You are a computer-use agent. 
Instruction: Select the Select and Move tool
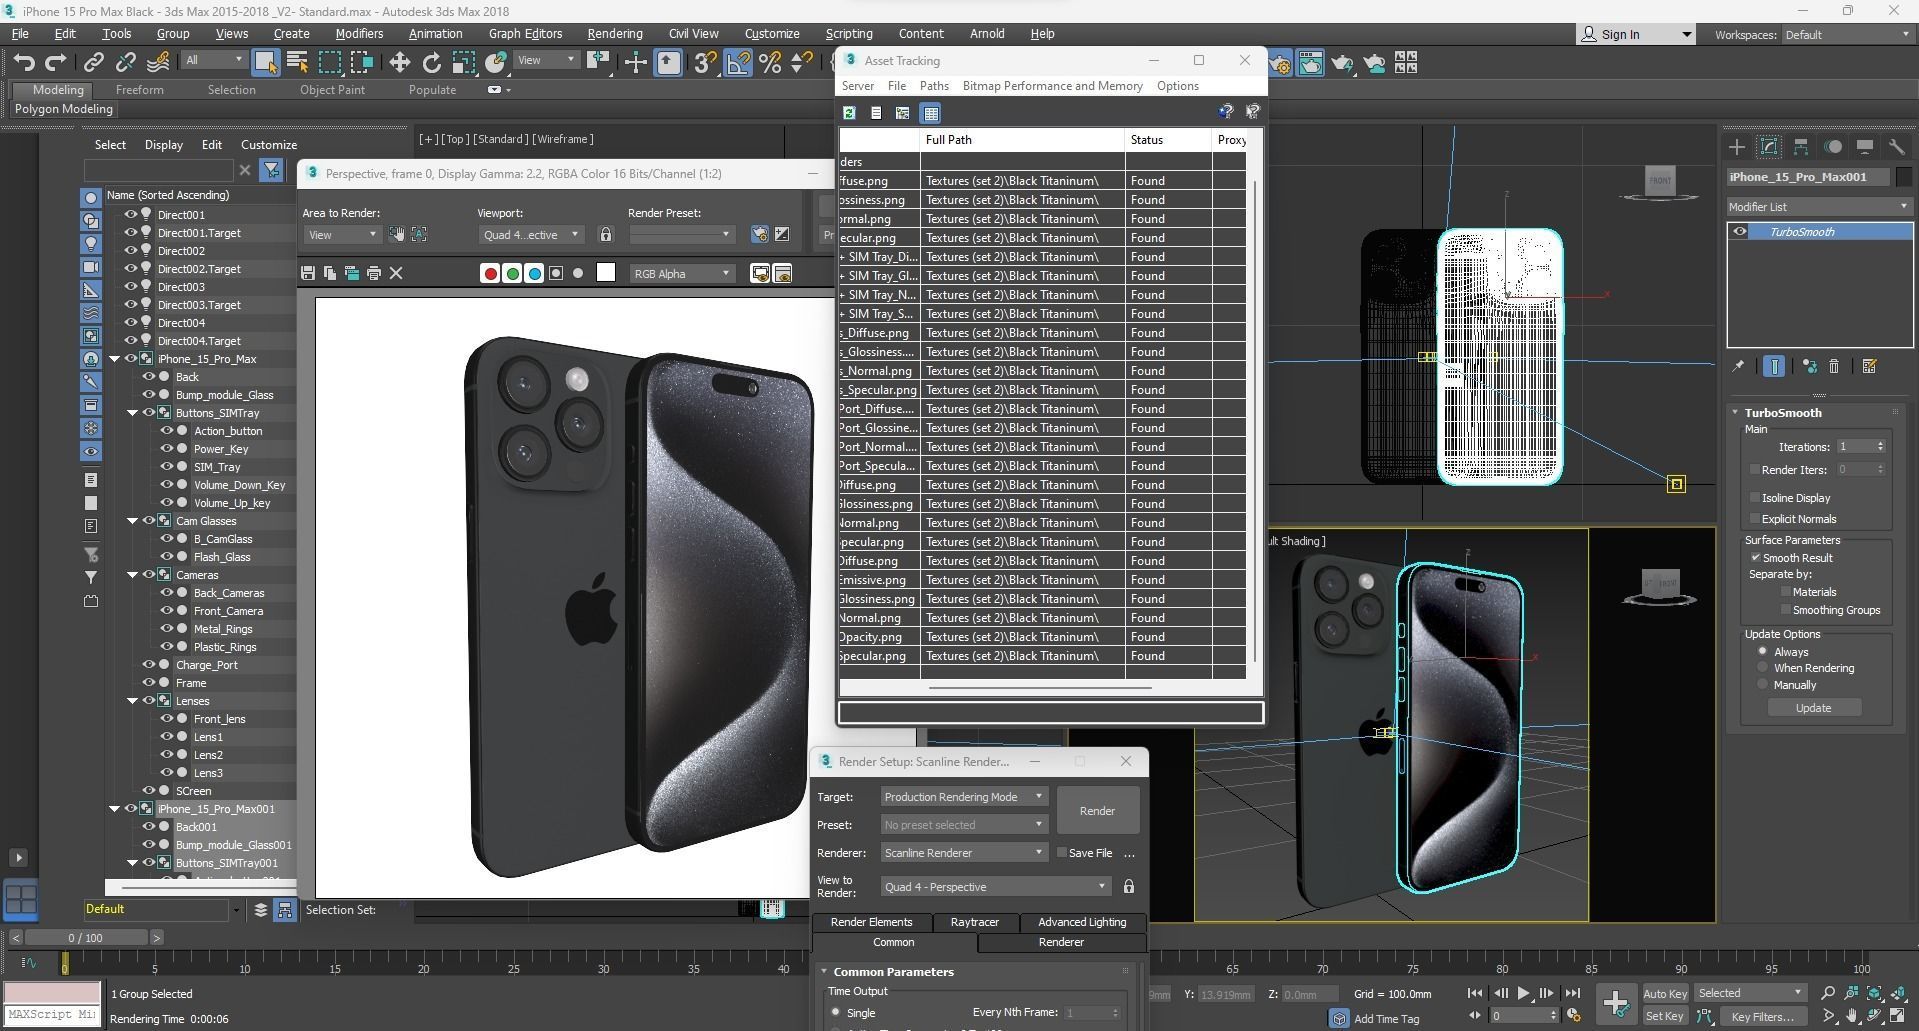tap(399, 63)
